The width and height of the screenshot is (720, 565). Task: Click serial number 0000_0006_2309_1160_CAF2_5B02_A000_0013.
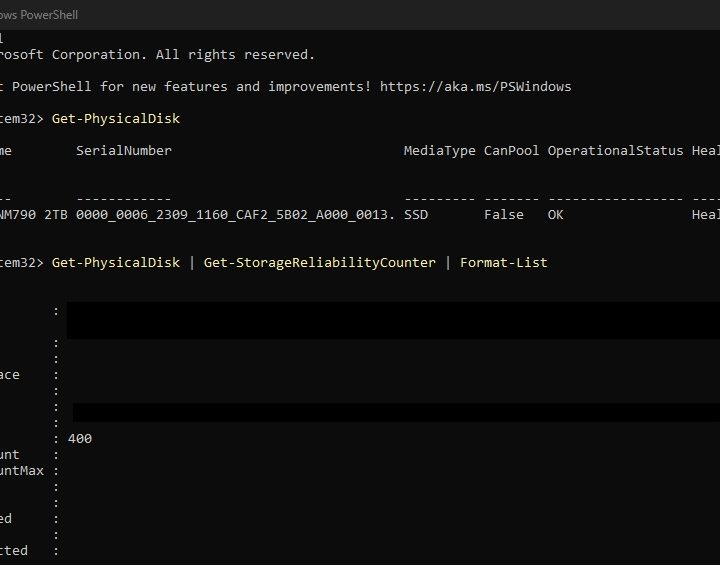(x=236, y=215)
